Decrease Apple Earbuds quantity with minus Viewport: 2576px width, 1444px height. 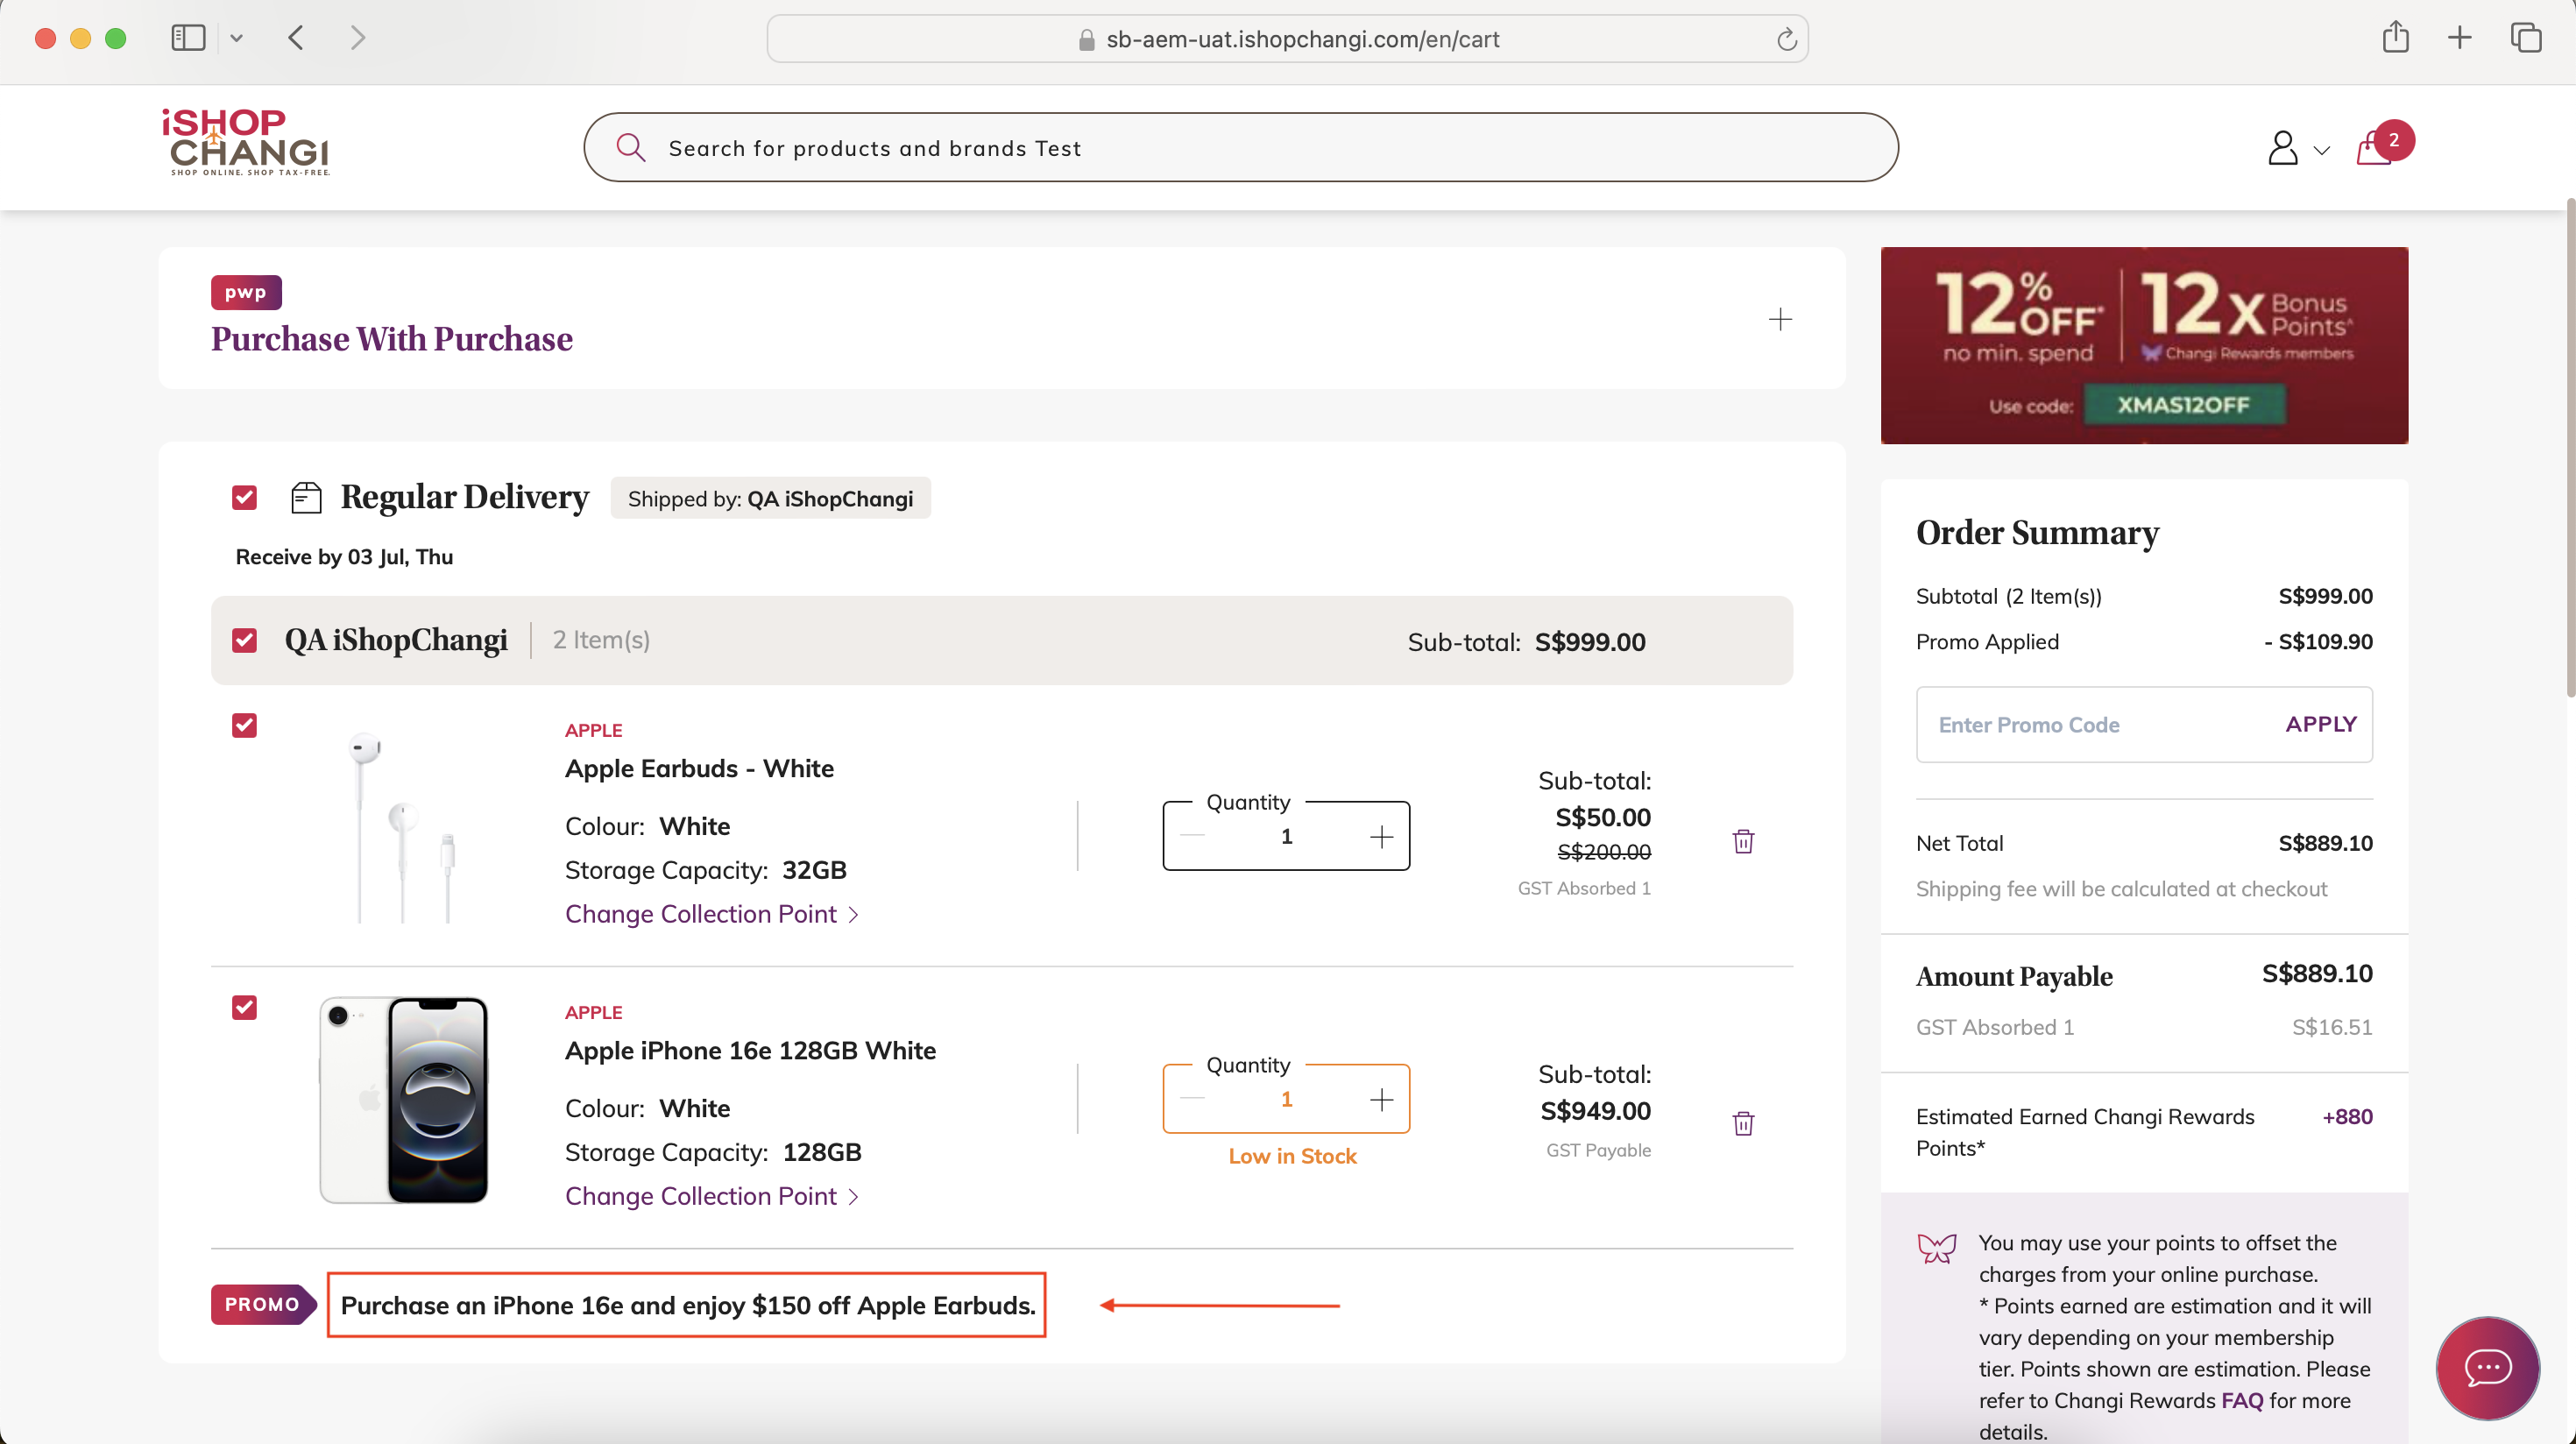pos(1192,836)
